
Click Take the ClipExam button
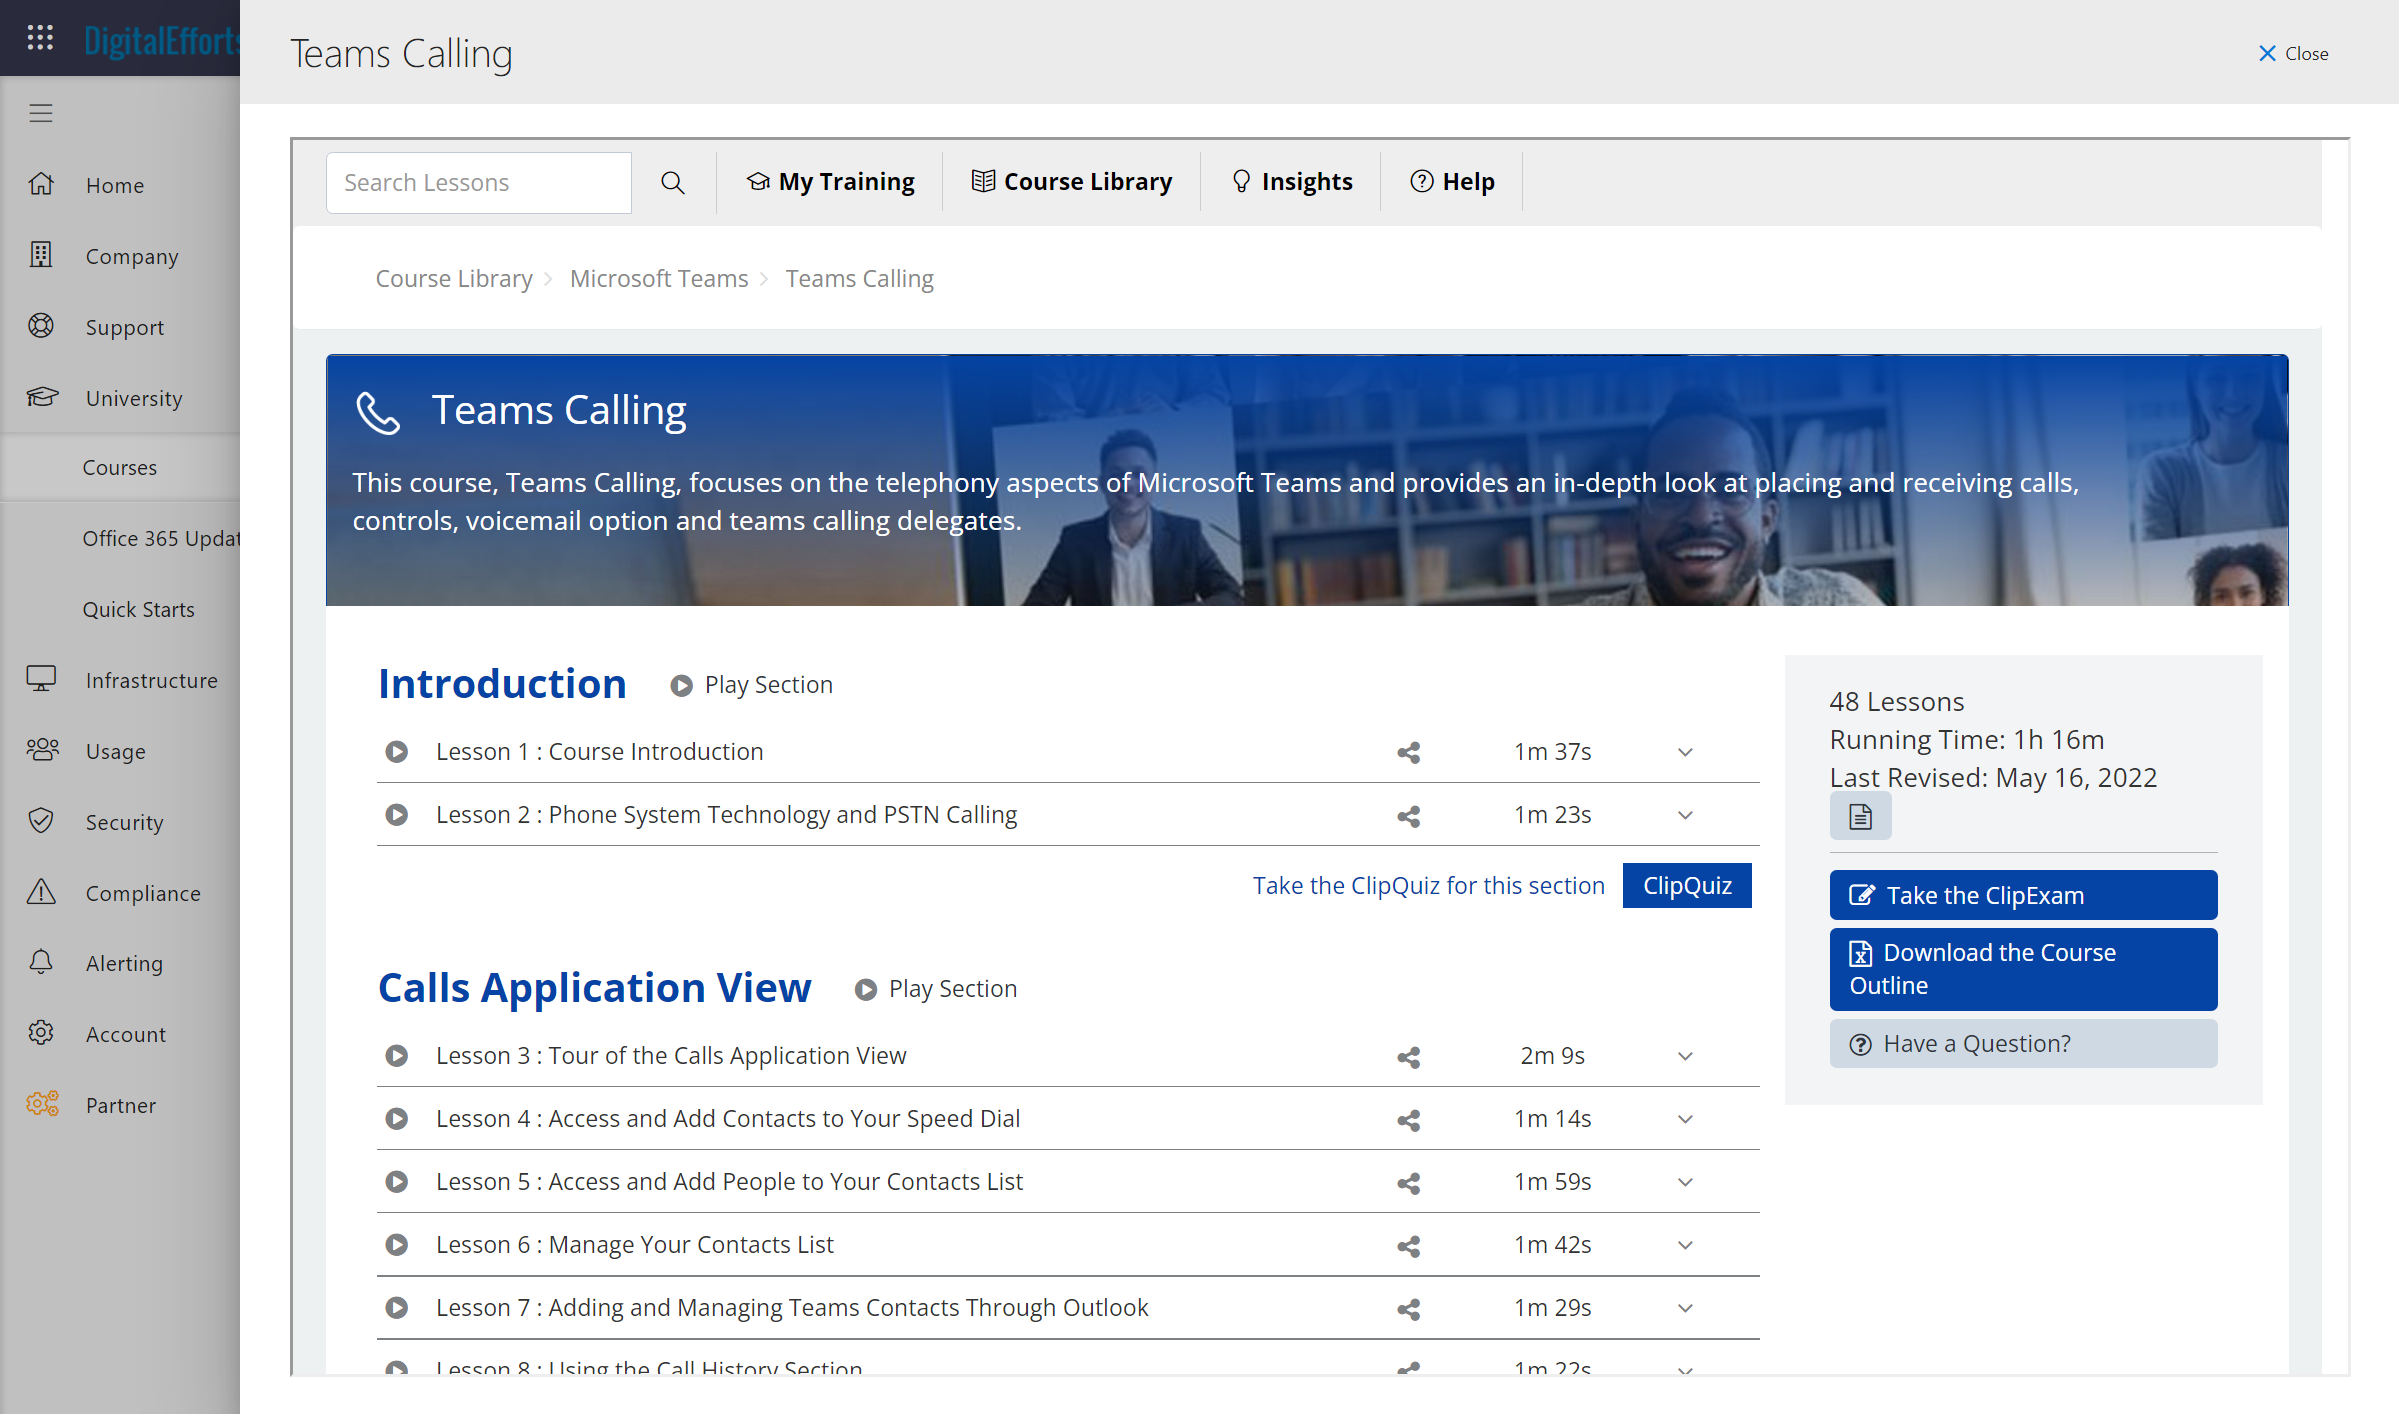click(x=2023, y=895)
